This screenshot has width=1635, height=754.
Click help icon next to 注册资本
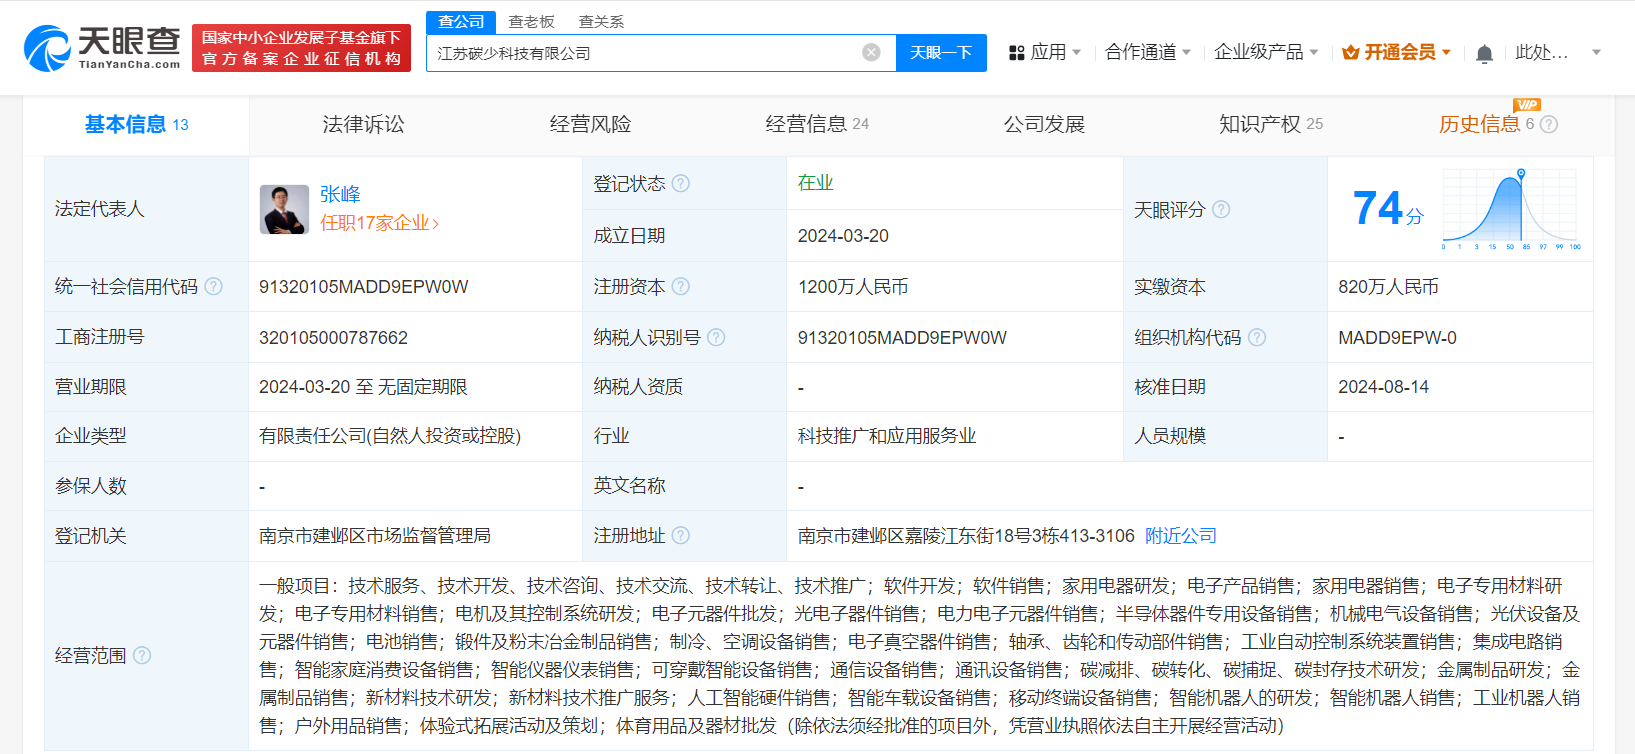click(x=681, y=287)
